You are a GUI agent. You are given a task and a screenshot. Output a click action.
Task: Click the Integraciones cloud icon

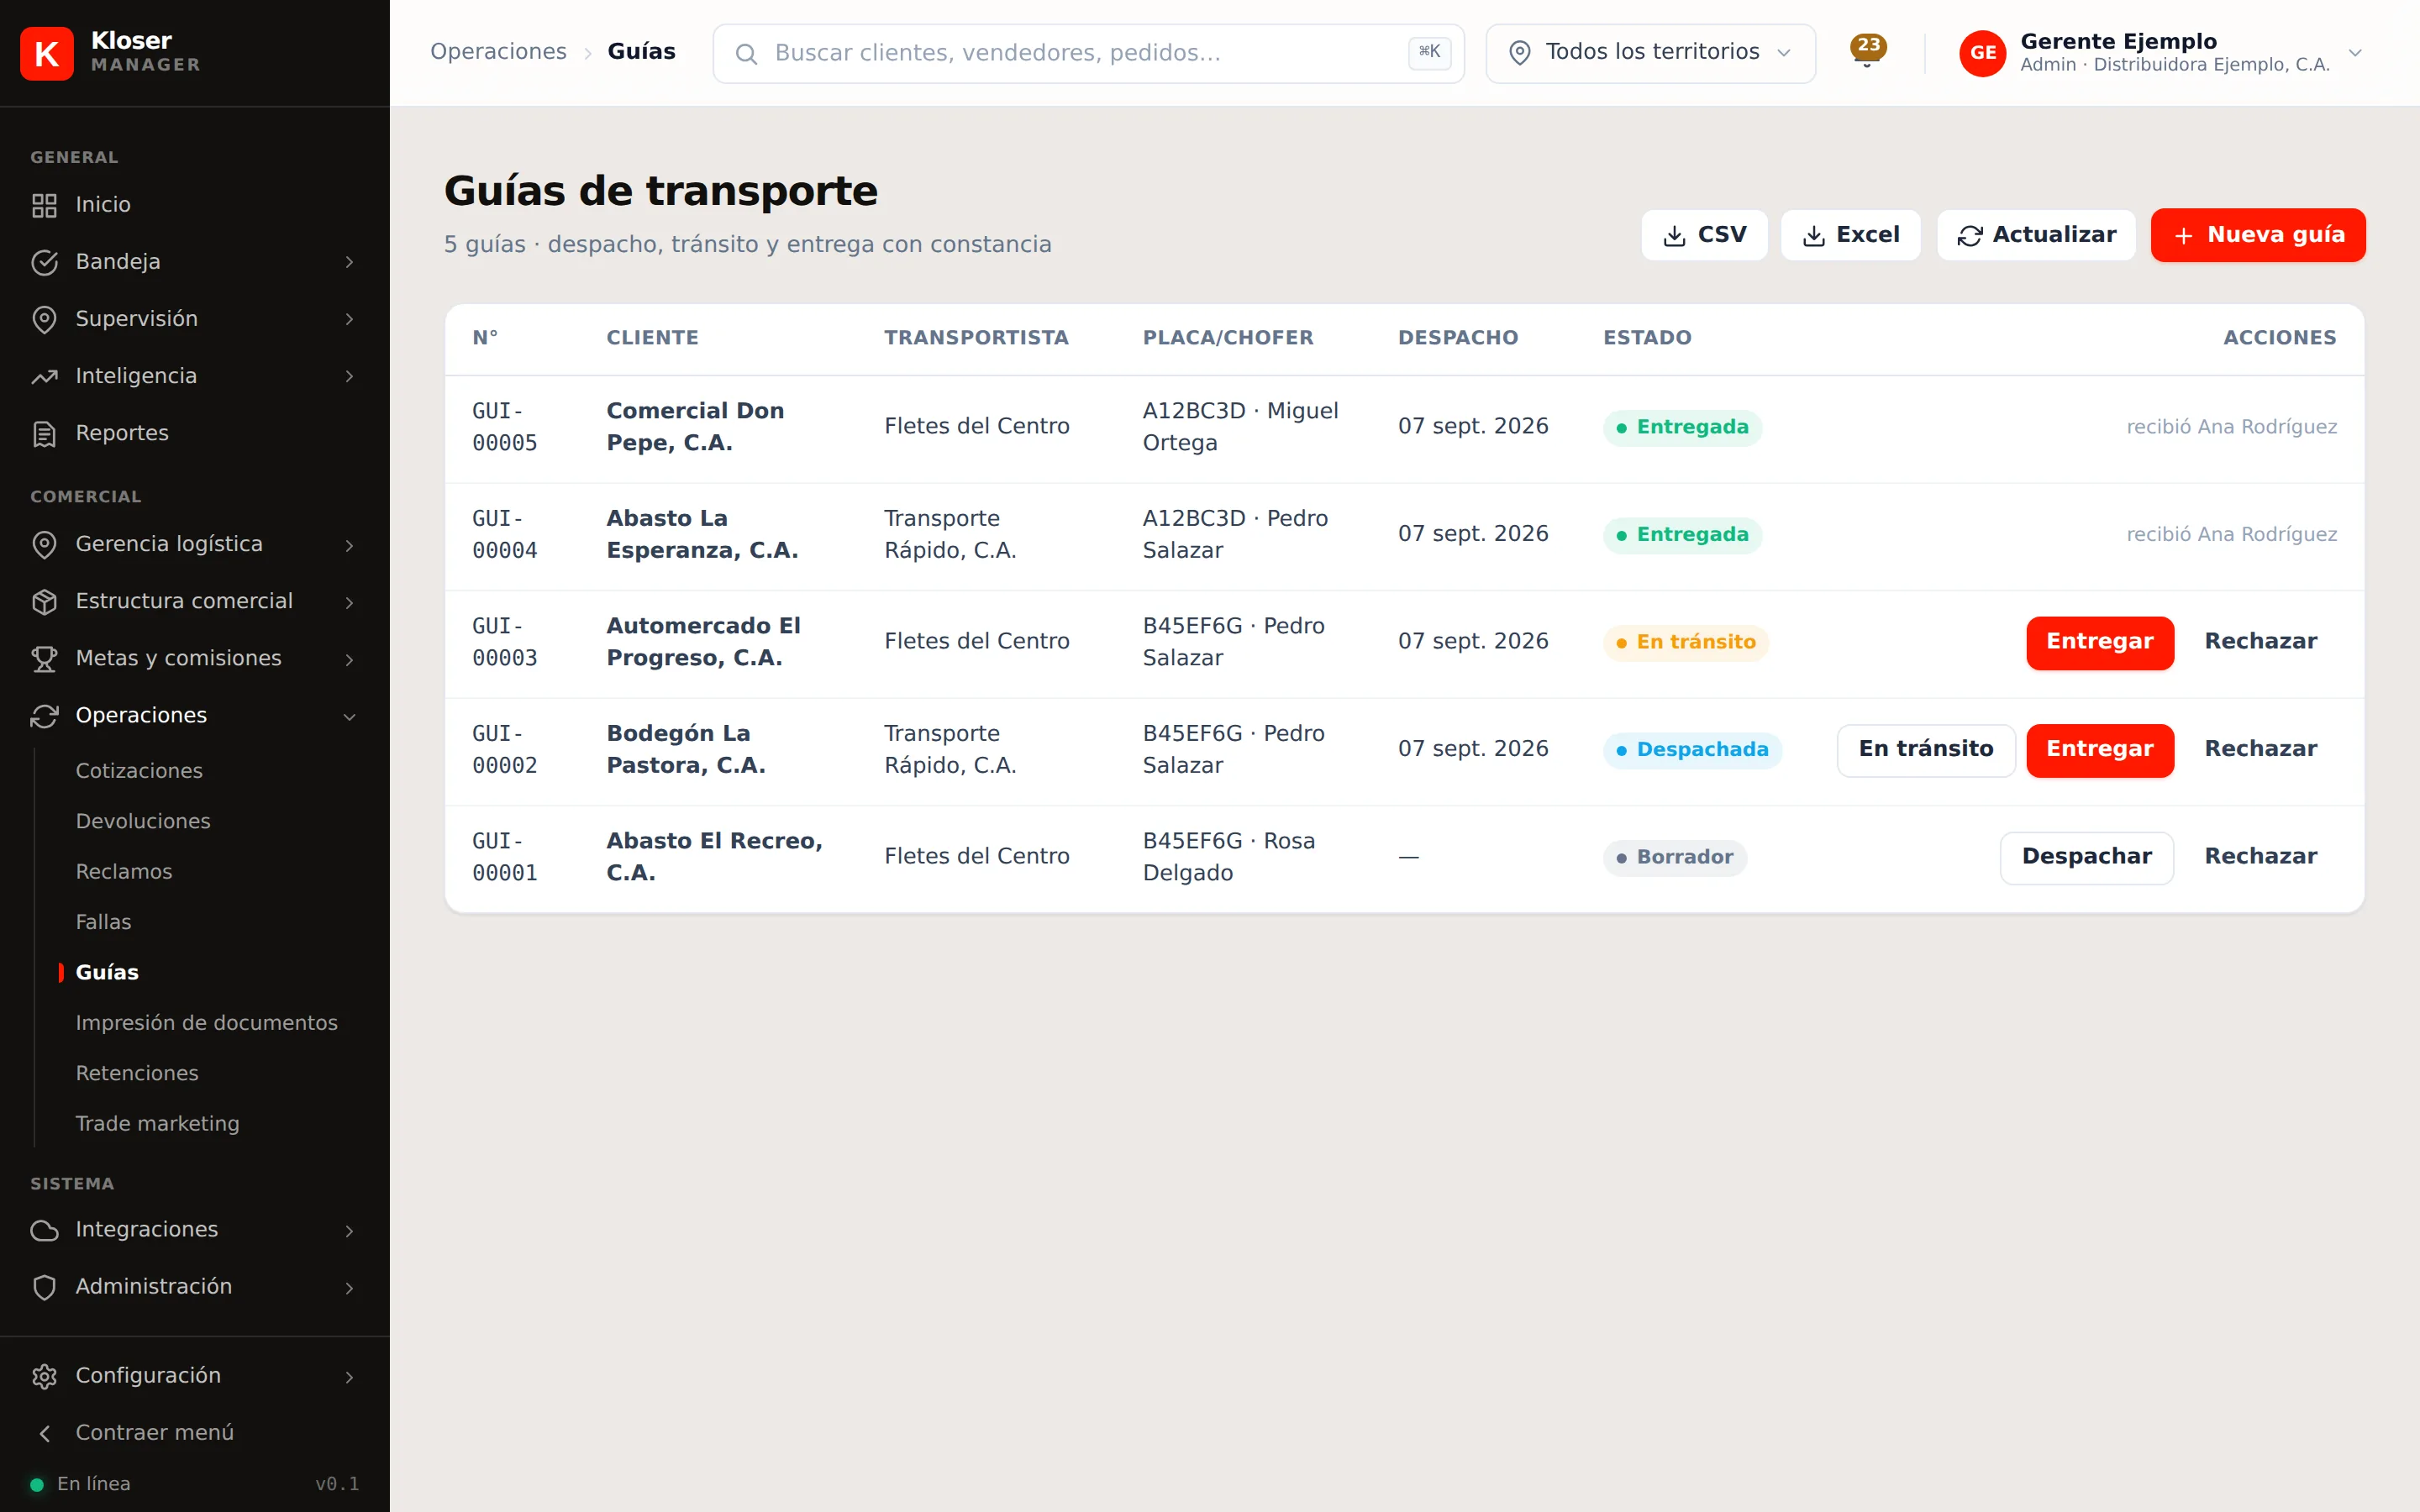[x=44, y=1229]
